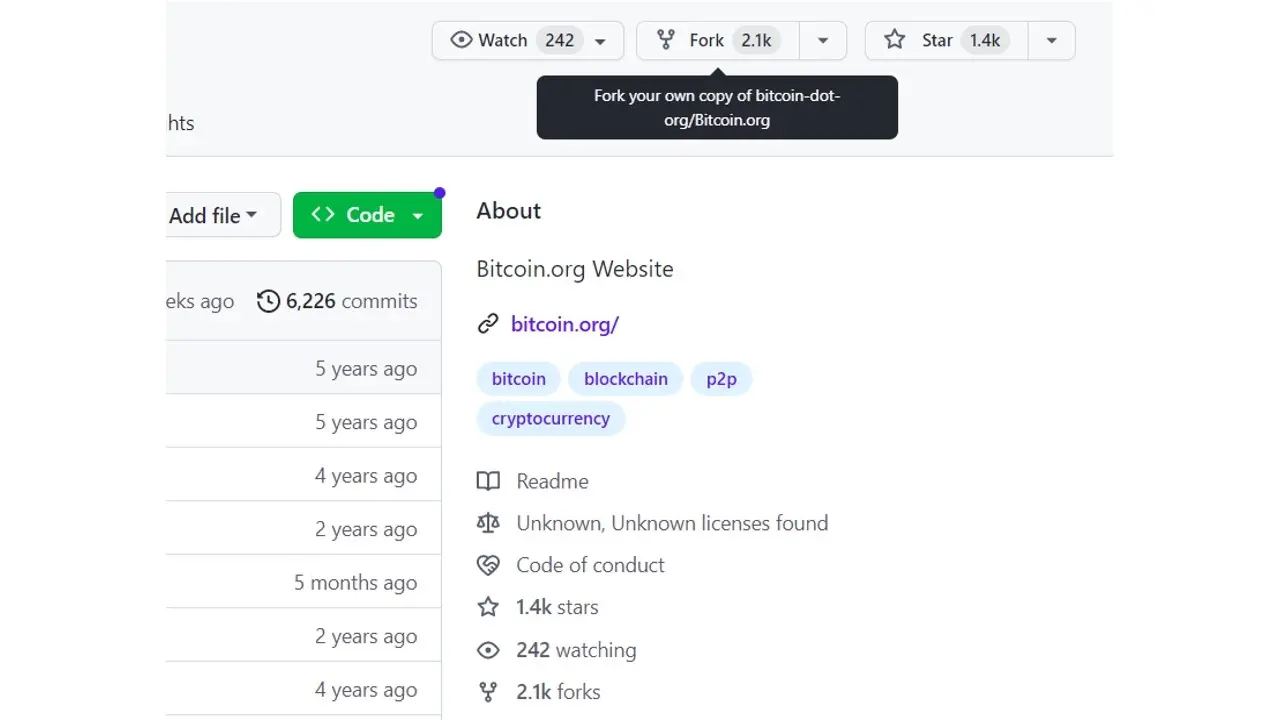
Task: Click the commits history clock icon
Action: pyautogui.click(x=268, y=301)
